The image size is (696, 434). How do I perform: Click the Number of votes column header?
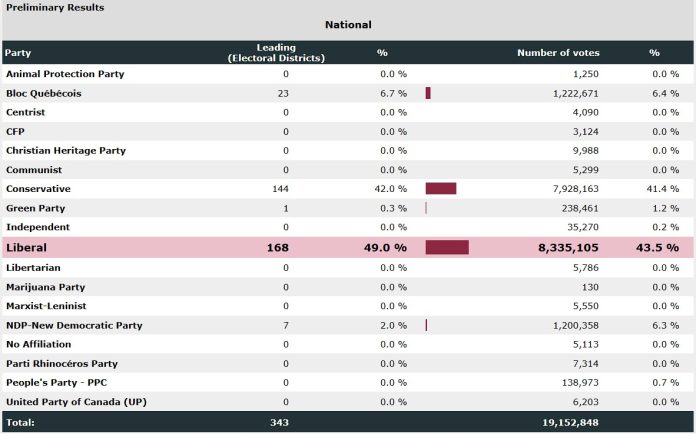pyautogui.click(x=556, y=53)
